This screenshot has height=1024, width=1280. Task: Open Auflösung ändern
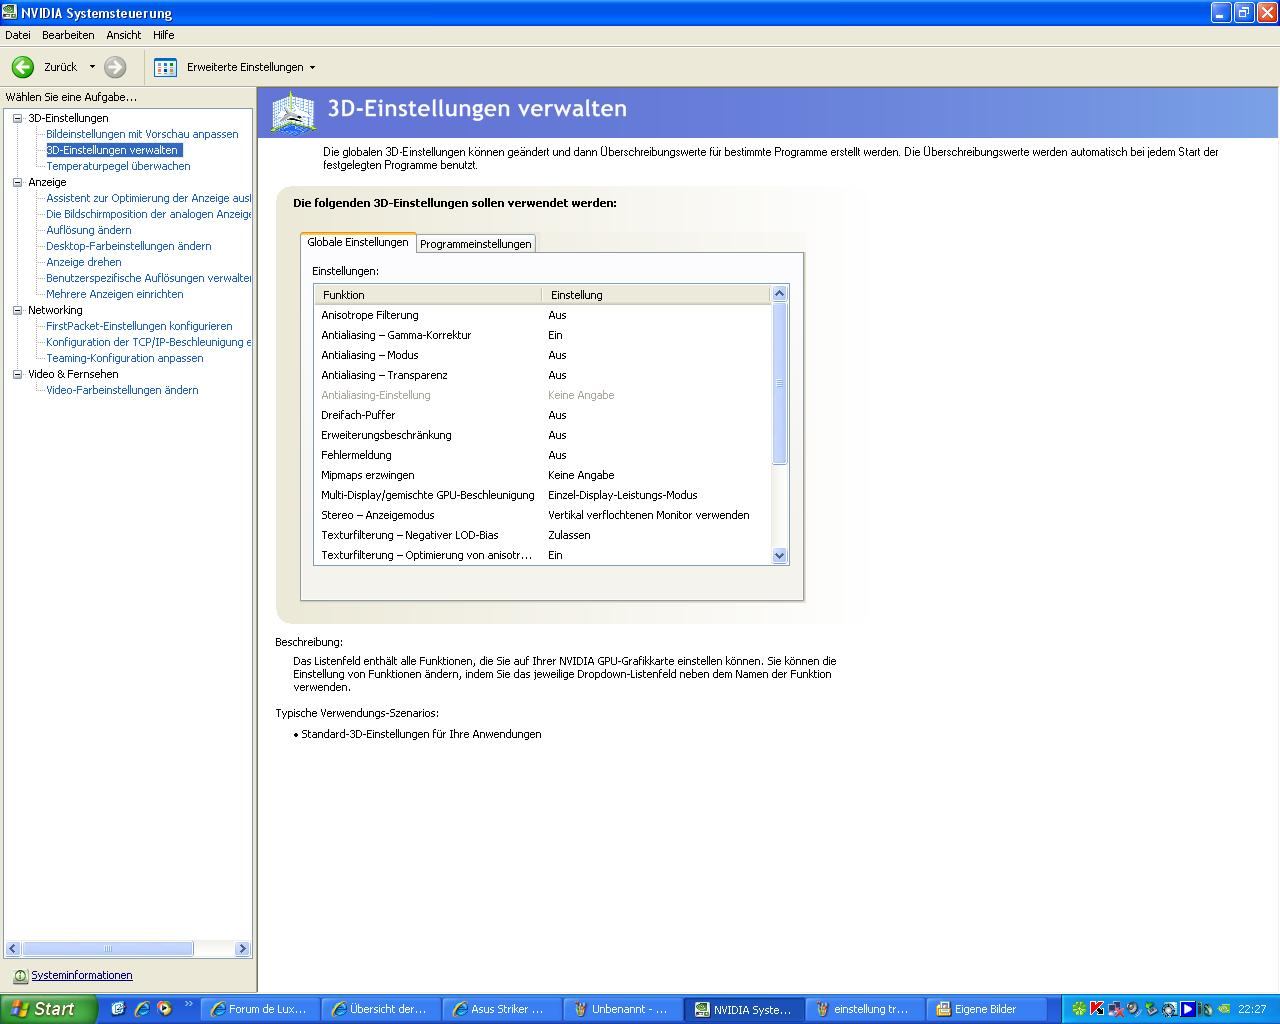[x=88, y=230]
